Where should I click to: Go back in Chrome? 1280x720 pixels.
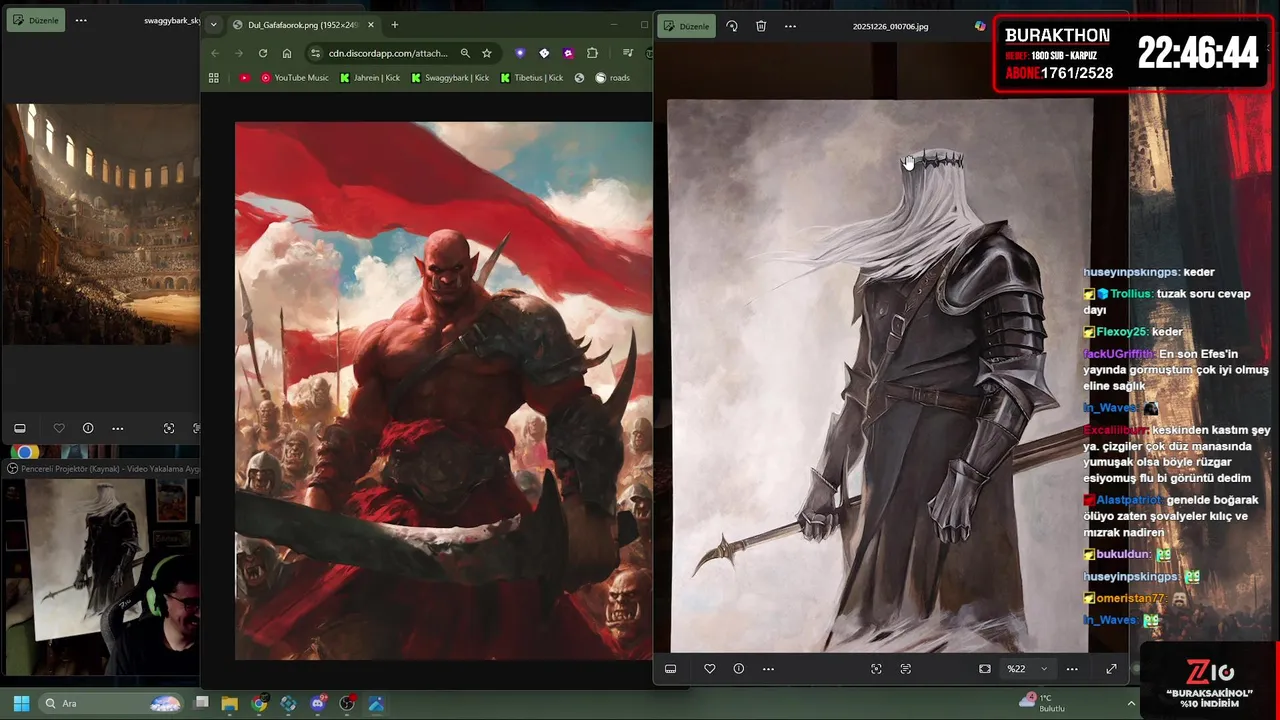click(215, 53)
